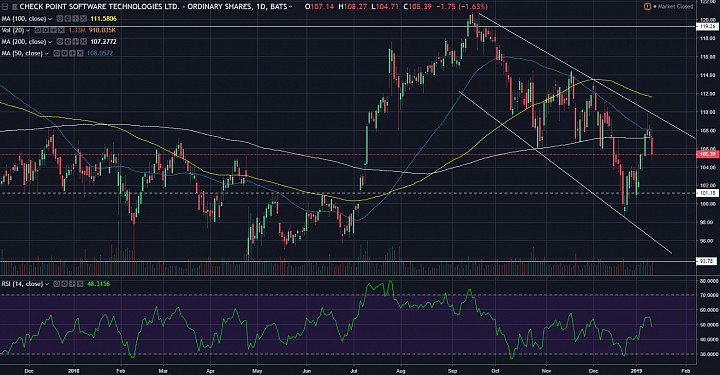The height and width of the screenshot is (375, 720).
Task: Open settings gear for MA (100, close)
Action: pyautogui.click(x=68, y=18)
